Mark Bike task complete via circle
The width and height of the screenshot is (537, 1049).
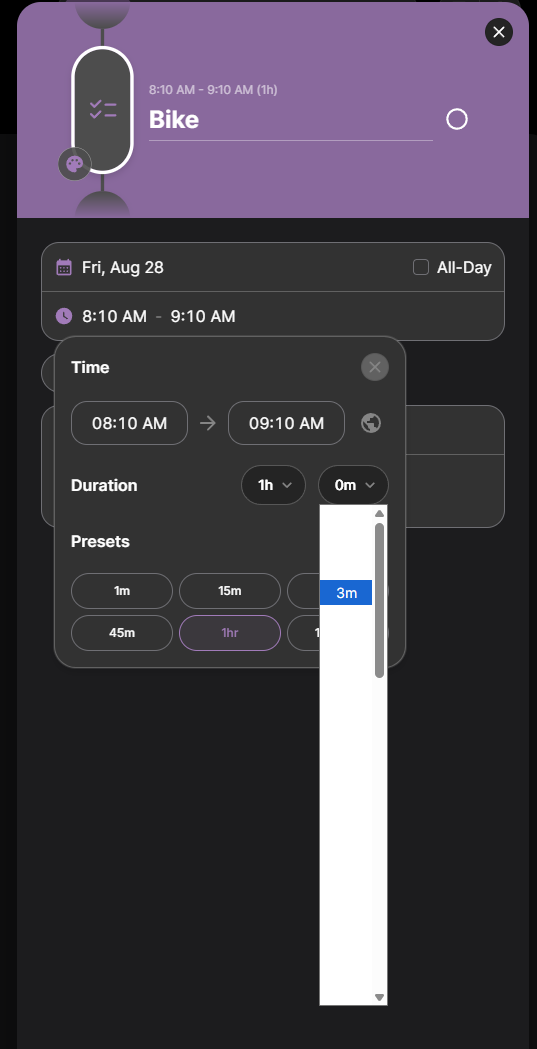click(x=457, y=120)
